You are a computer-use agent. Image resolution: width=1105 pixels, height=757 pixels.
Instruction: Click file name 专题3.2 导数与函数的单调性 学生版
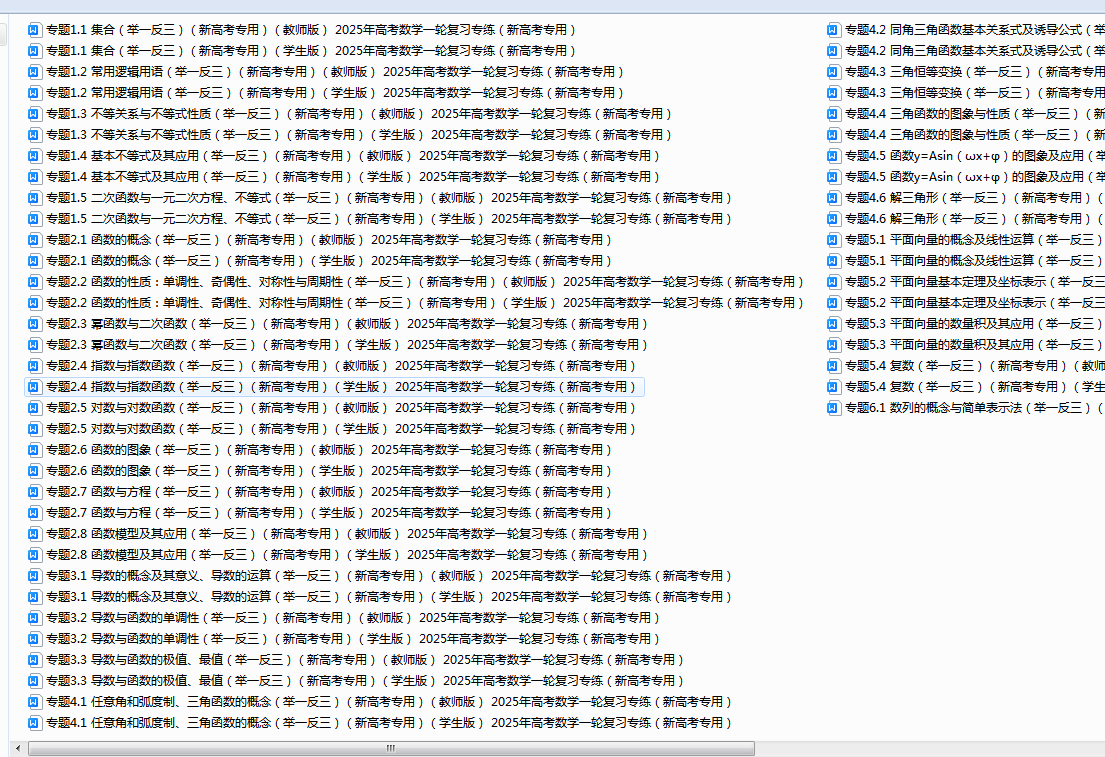click(x=353, y=639)
